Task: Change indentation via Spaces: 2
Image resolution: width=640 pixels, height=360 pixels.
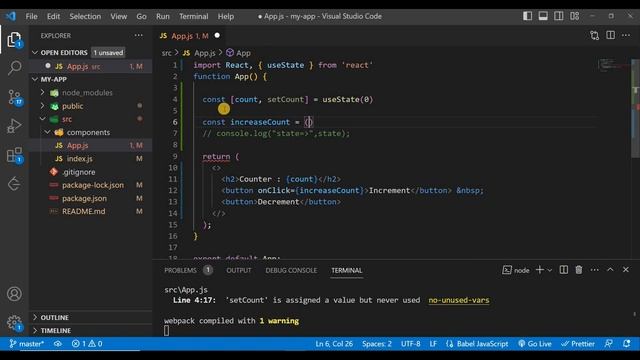Action: point(377,344)
